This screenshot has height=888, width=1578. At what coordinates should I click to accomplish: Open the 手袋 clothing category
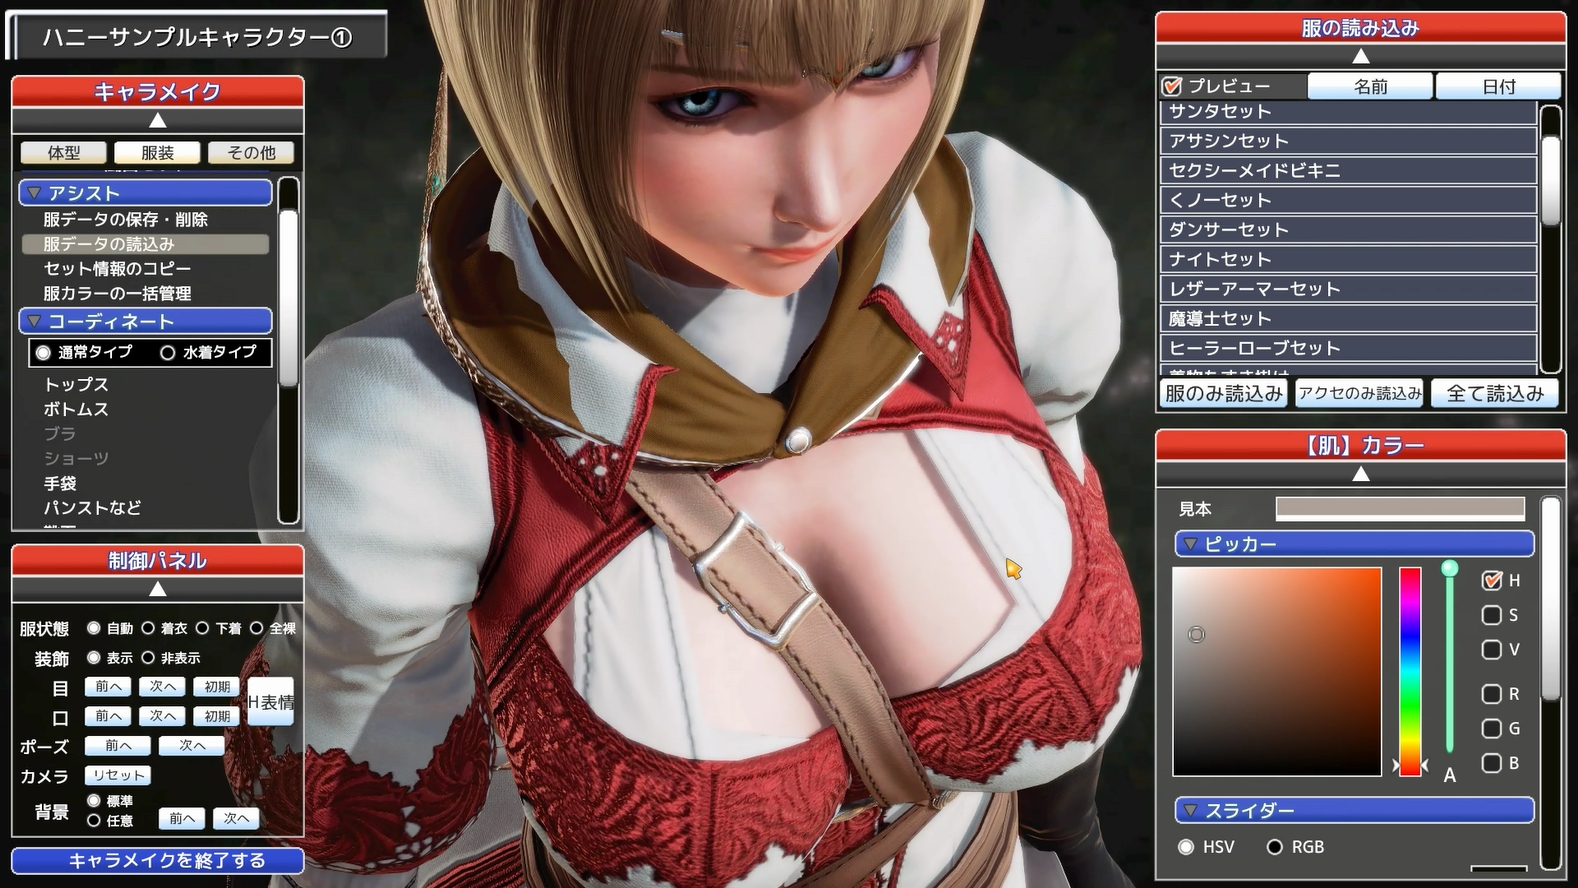60,483
